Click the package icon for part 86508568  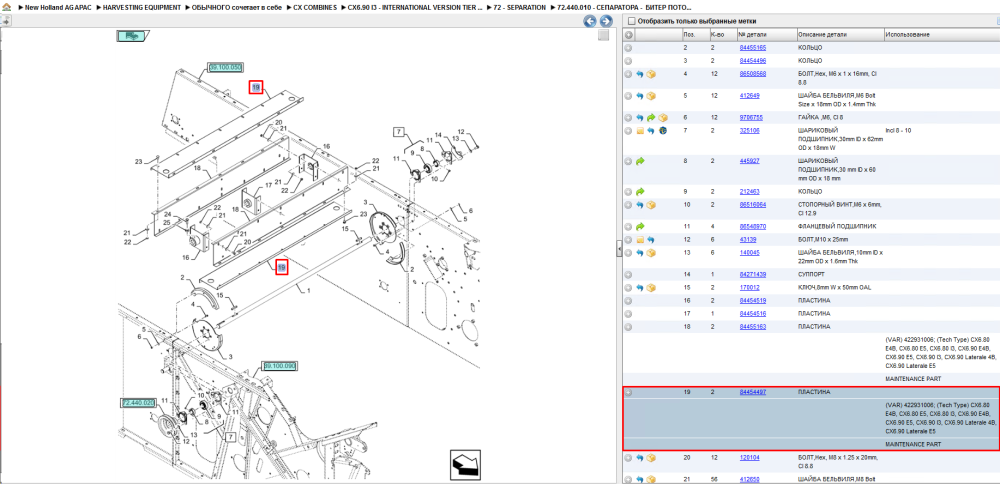[x=651, y=75]
